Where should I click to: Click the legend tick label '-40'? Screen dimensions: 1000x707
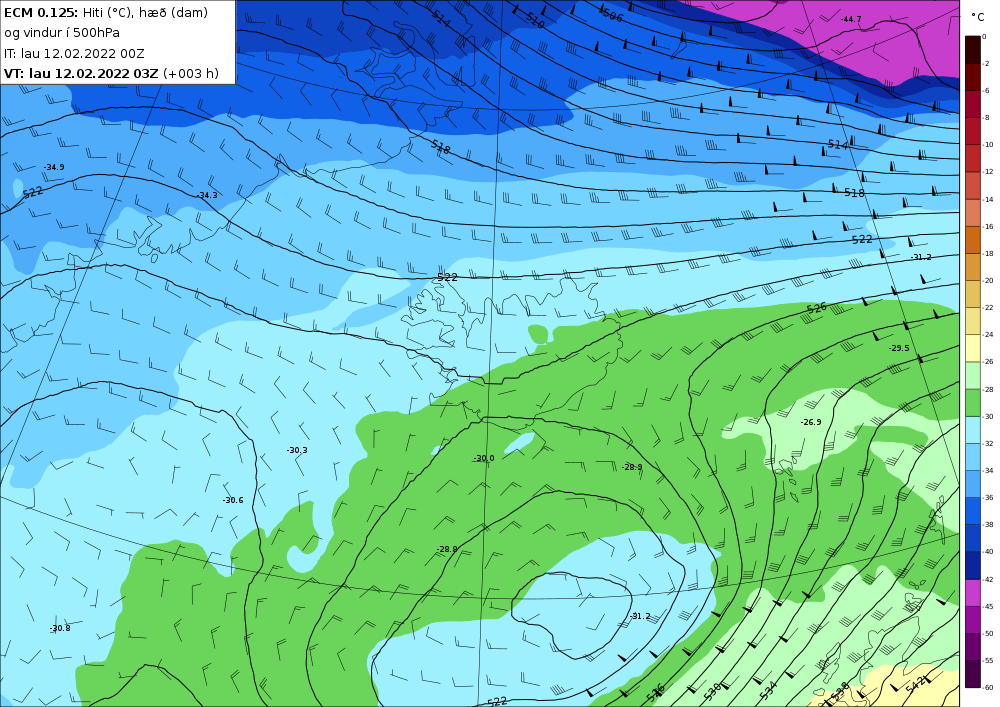click(x=988, y=551)
